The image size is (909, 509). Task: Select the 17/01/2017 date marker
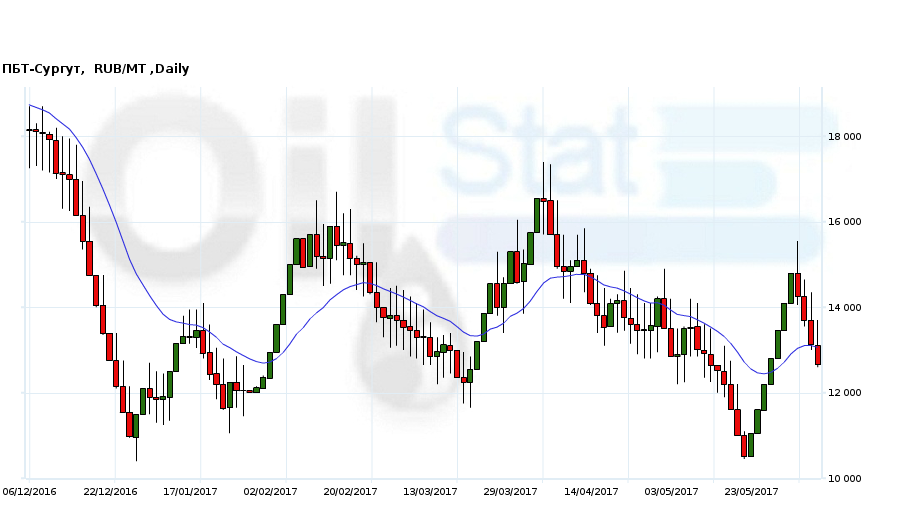(190, 492)
